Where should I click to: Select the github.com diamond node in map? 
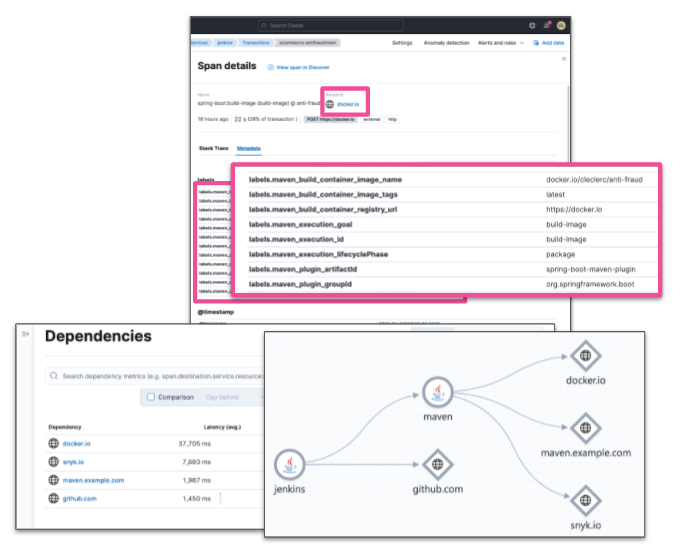pos(437,465)
